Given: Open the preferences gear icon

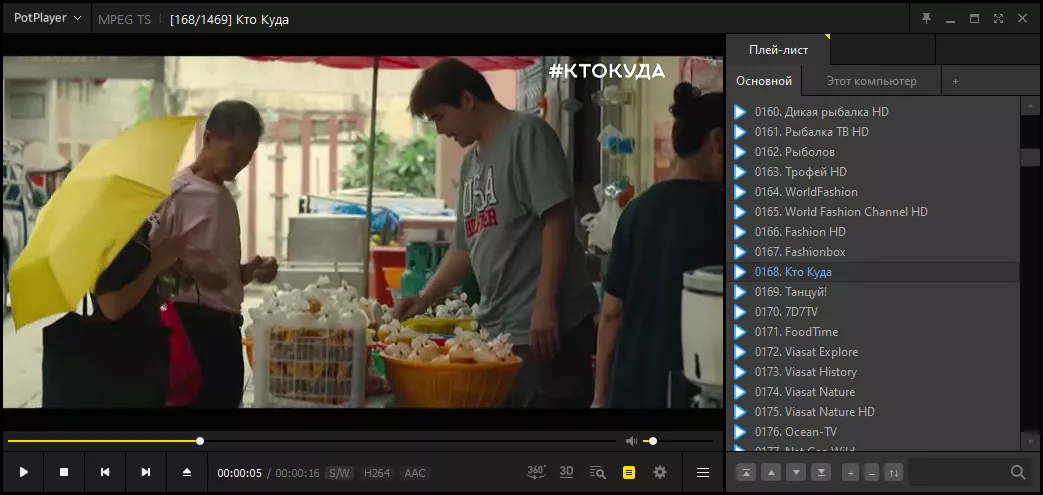Looking at the screenshot, I should tap(660, 472).
